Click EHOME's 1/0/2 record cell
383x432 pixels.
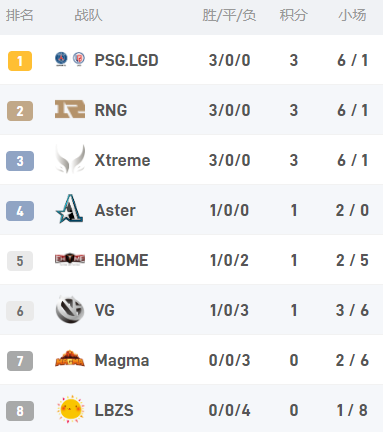click(229, 260)
